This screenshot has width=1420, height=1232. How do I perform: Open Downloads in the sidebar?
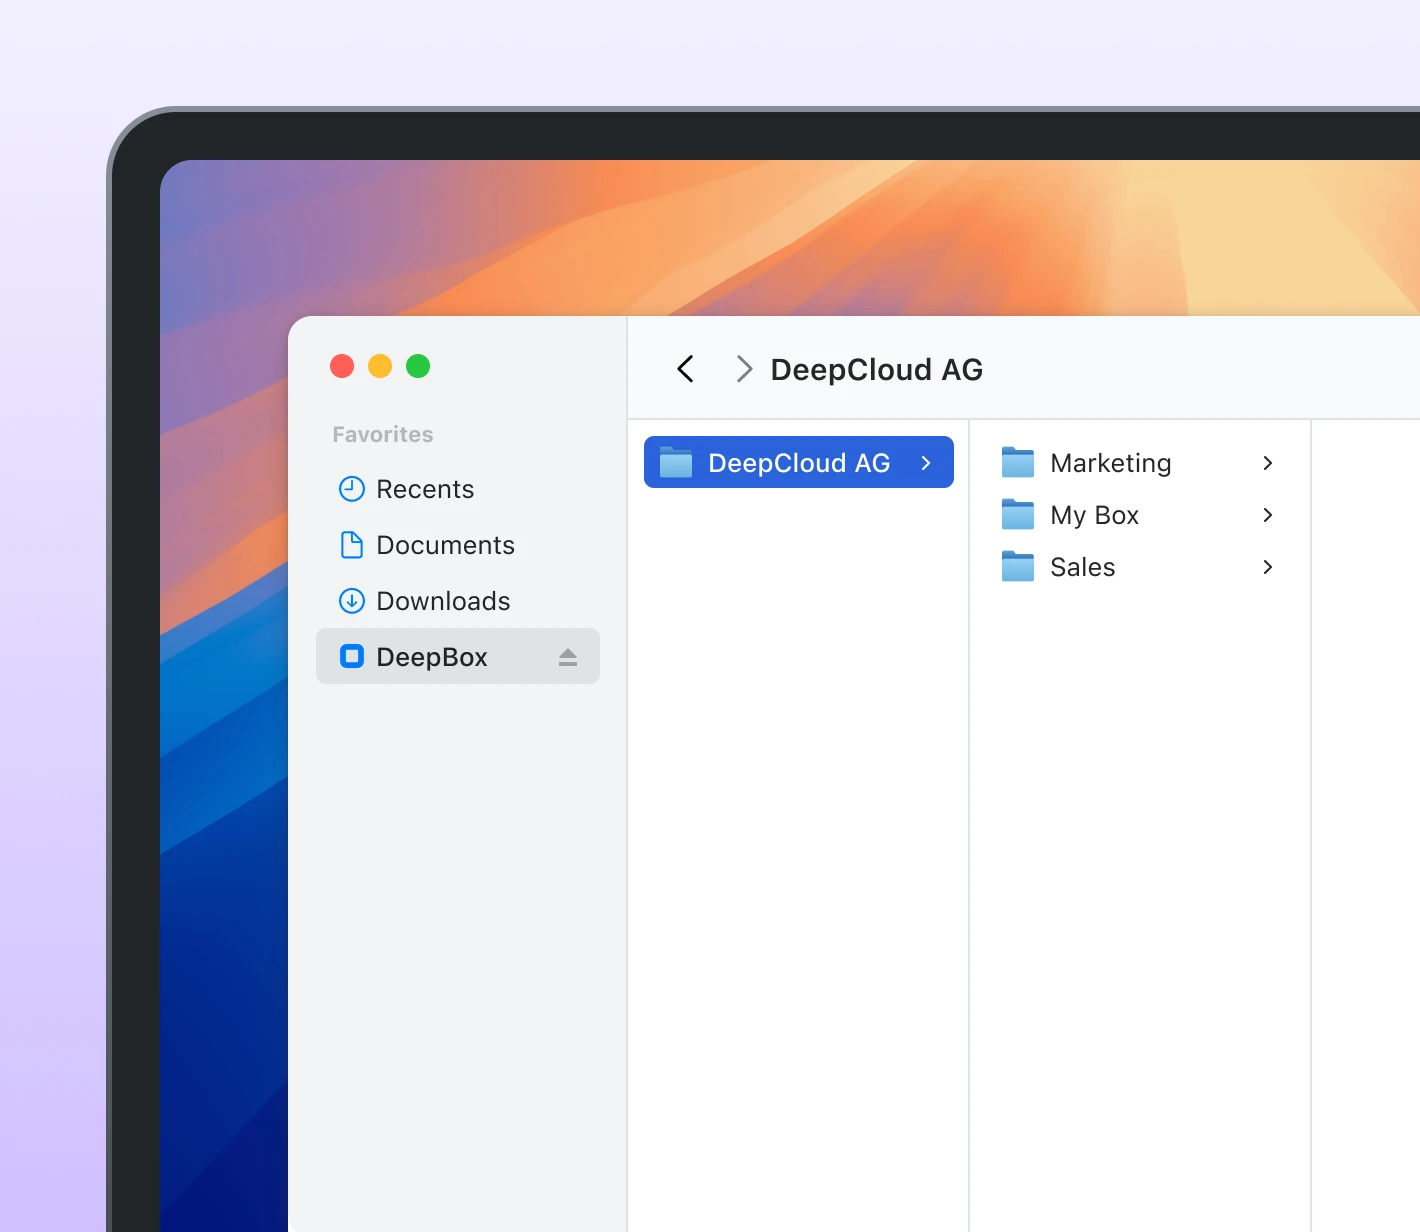458,601
